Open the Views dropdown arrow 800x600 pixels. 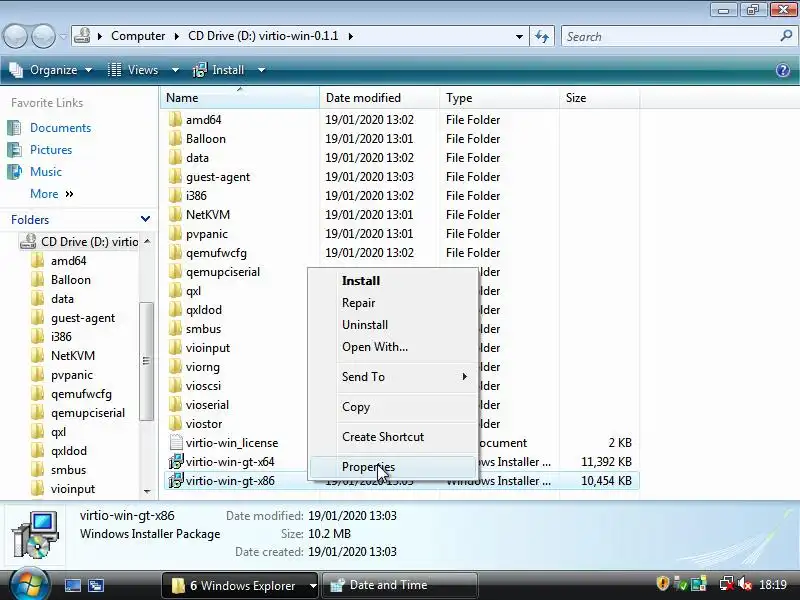point(175,70)
